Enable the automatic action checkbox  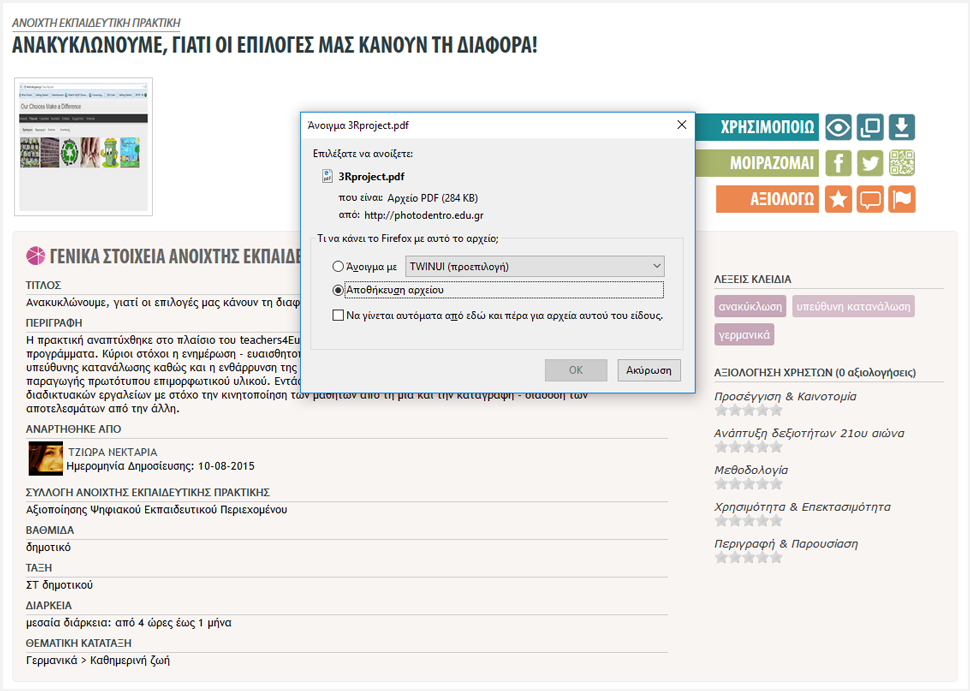(x=338, y=315)
